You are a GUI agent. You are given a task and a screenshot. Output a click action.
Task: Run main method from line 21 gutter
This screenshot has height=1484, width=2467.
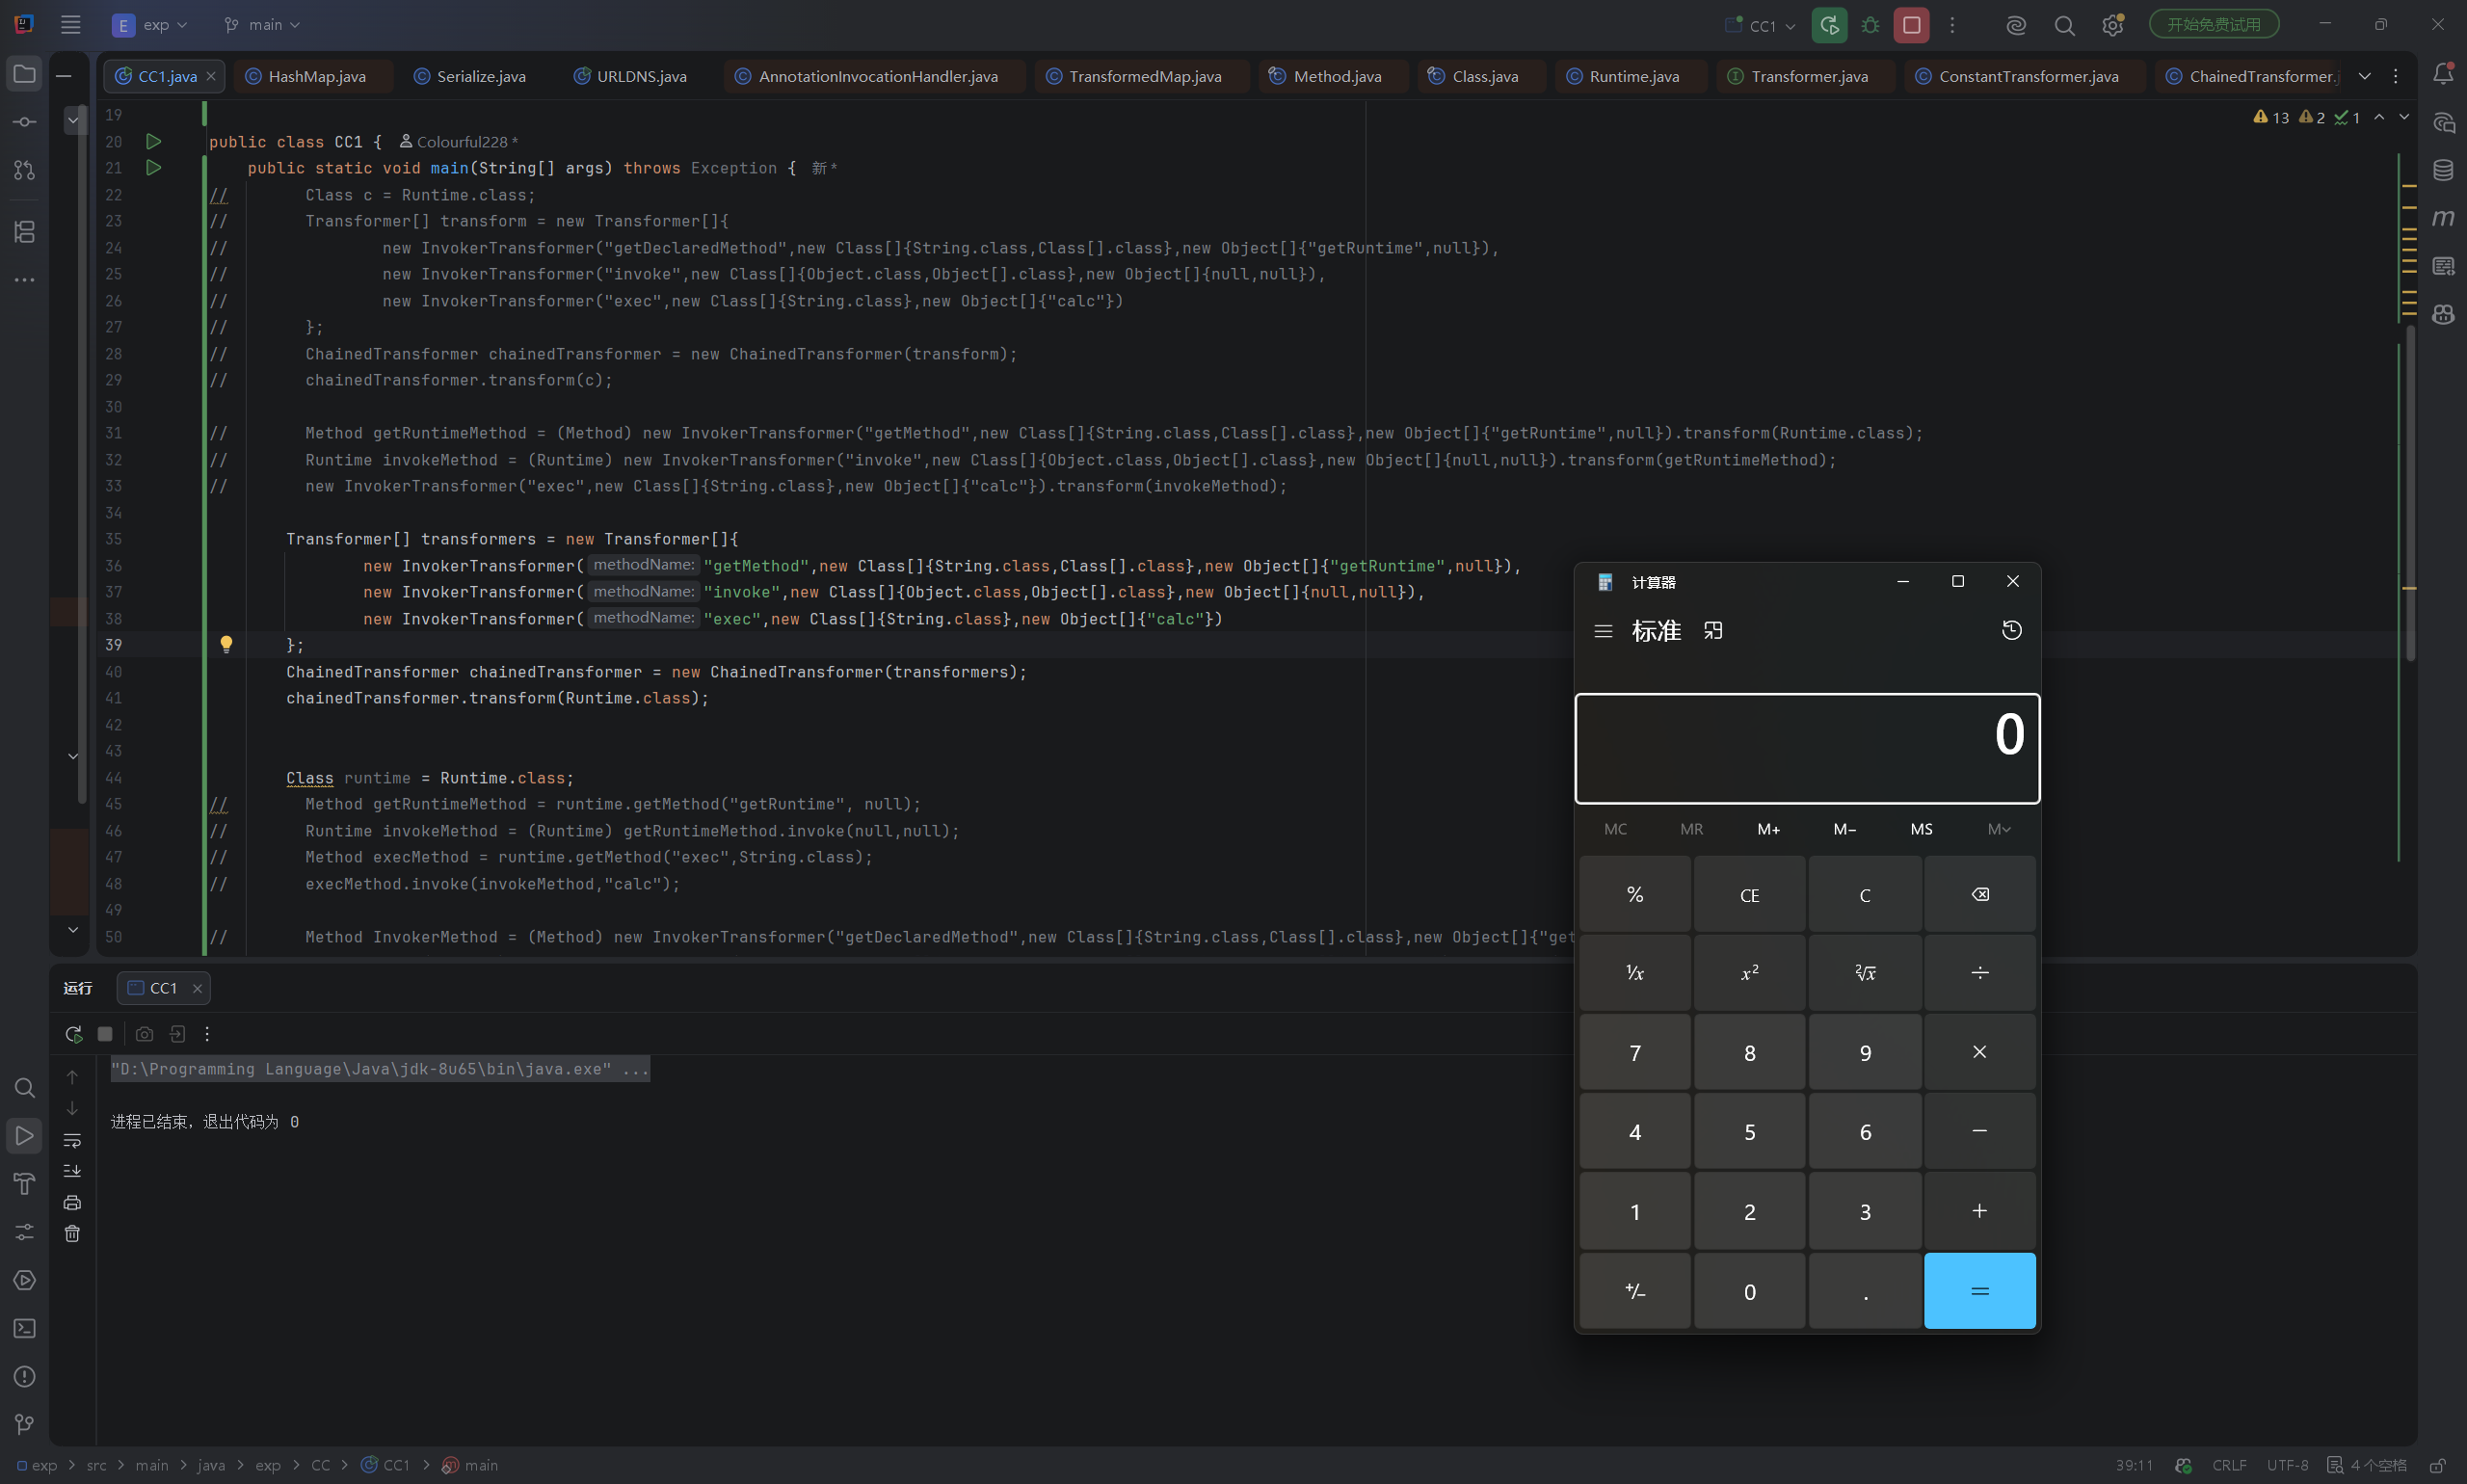point(153,167)
